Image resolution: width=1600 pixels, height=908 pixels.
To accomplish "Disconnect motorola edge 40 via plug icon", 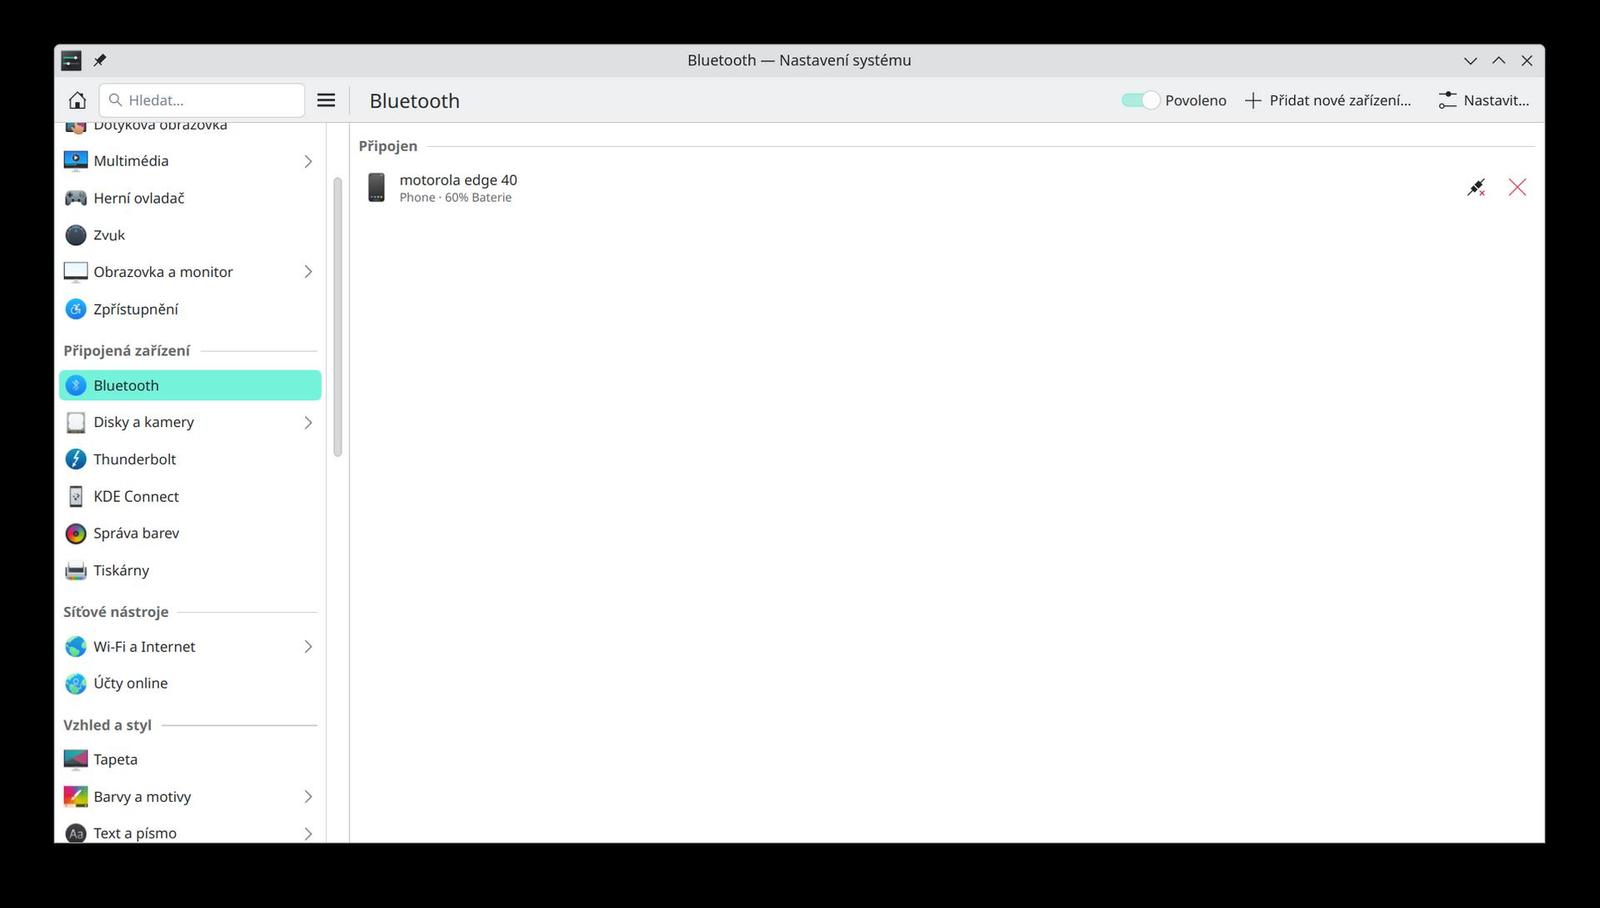I will click(1476, 187).
